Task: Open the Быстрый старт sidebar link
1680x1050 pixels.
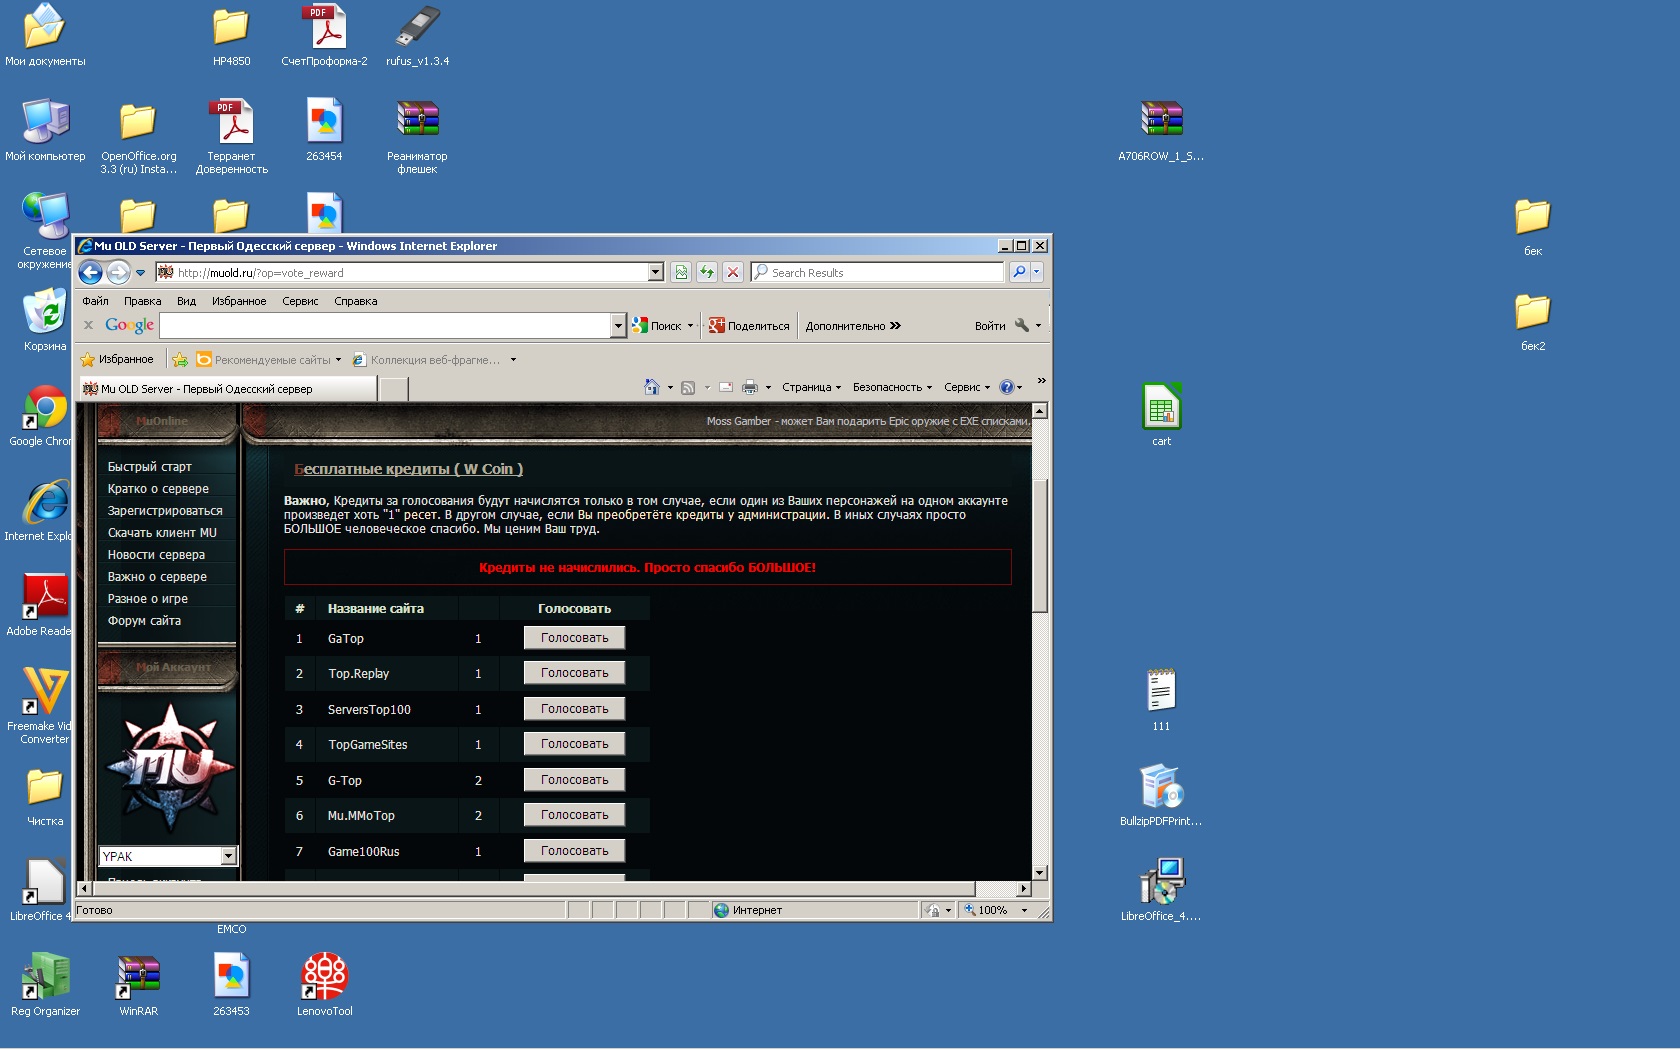Action: pyautogui.click(x=149, y=467)
